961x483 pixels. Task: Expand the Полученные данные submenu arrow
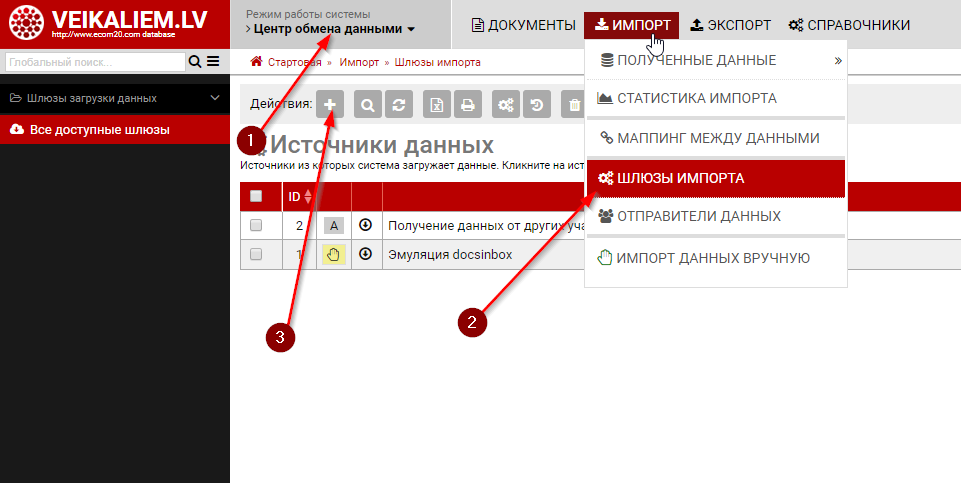pos(838,60)
